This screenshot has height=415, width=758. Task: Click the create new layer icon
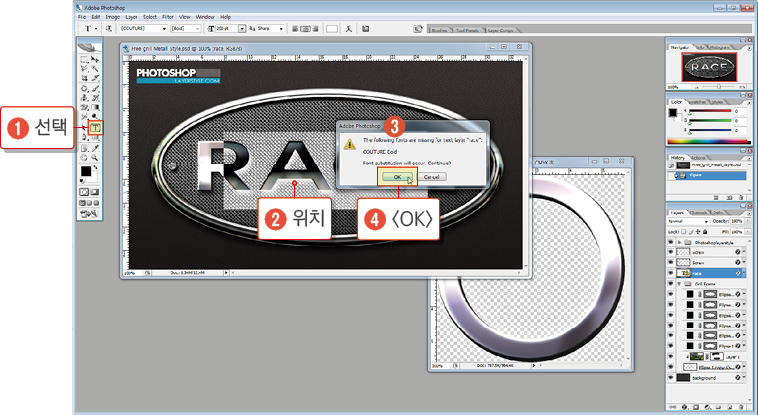coord(730,407)
